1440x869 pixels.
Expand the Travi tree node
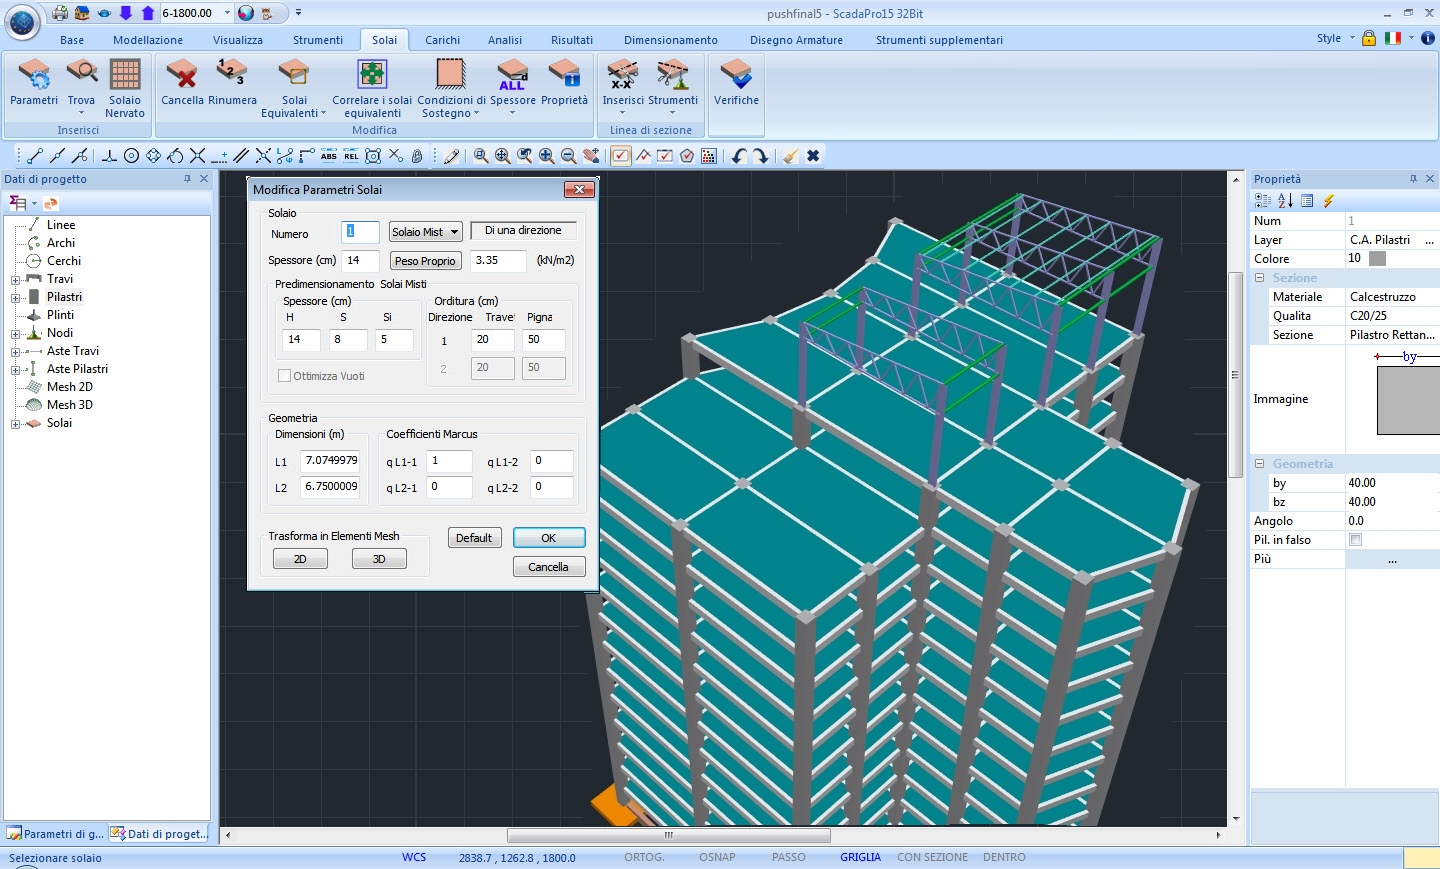(15, 280)
